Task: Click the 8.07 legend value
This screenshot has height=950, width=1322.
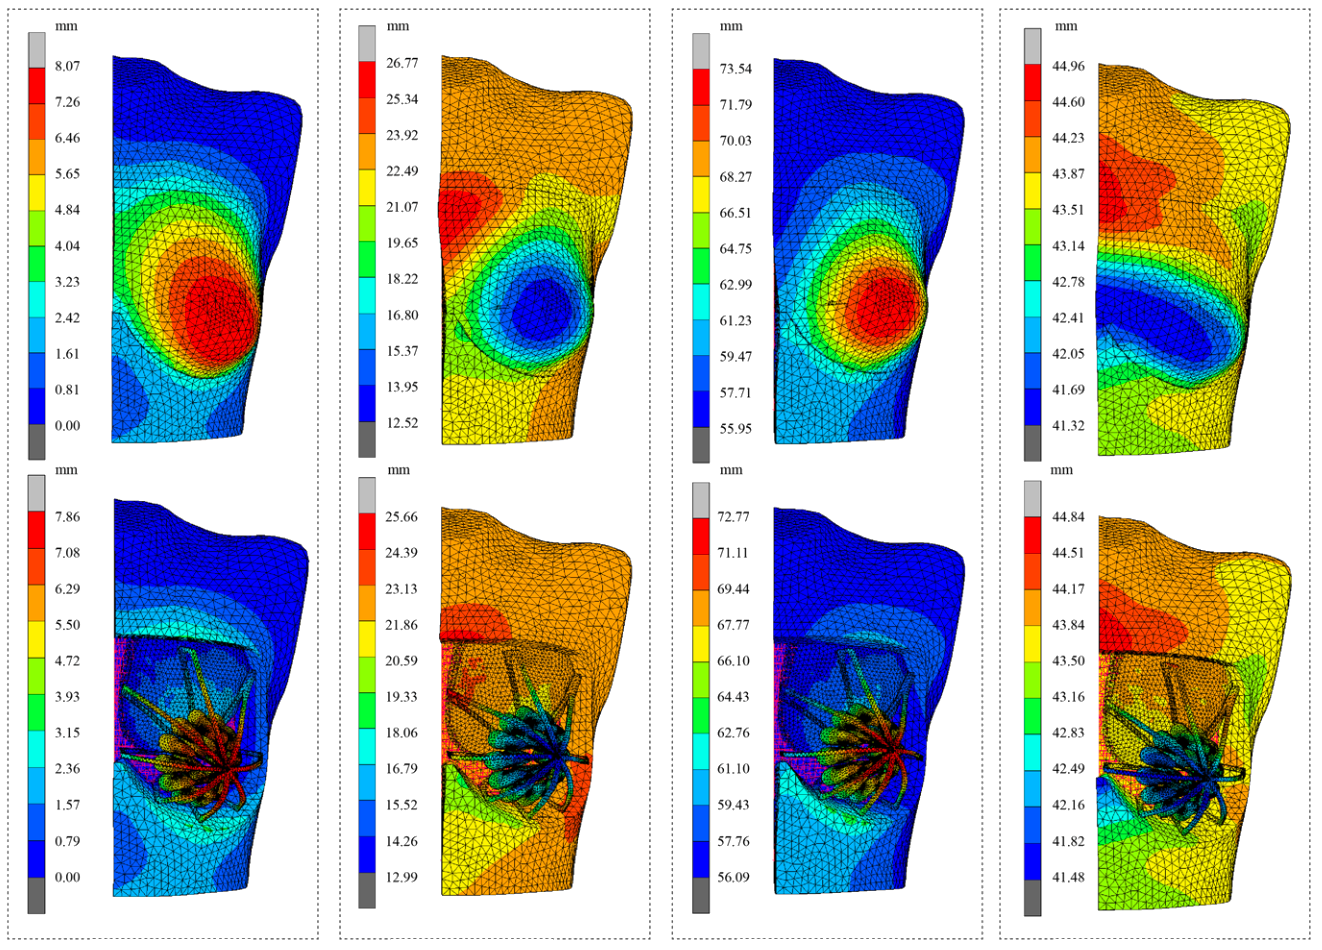Action: click(x=68, y=66)
